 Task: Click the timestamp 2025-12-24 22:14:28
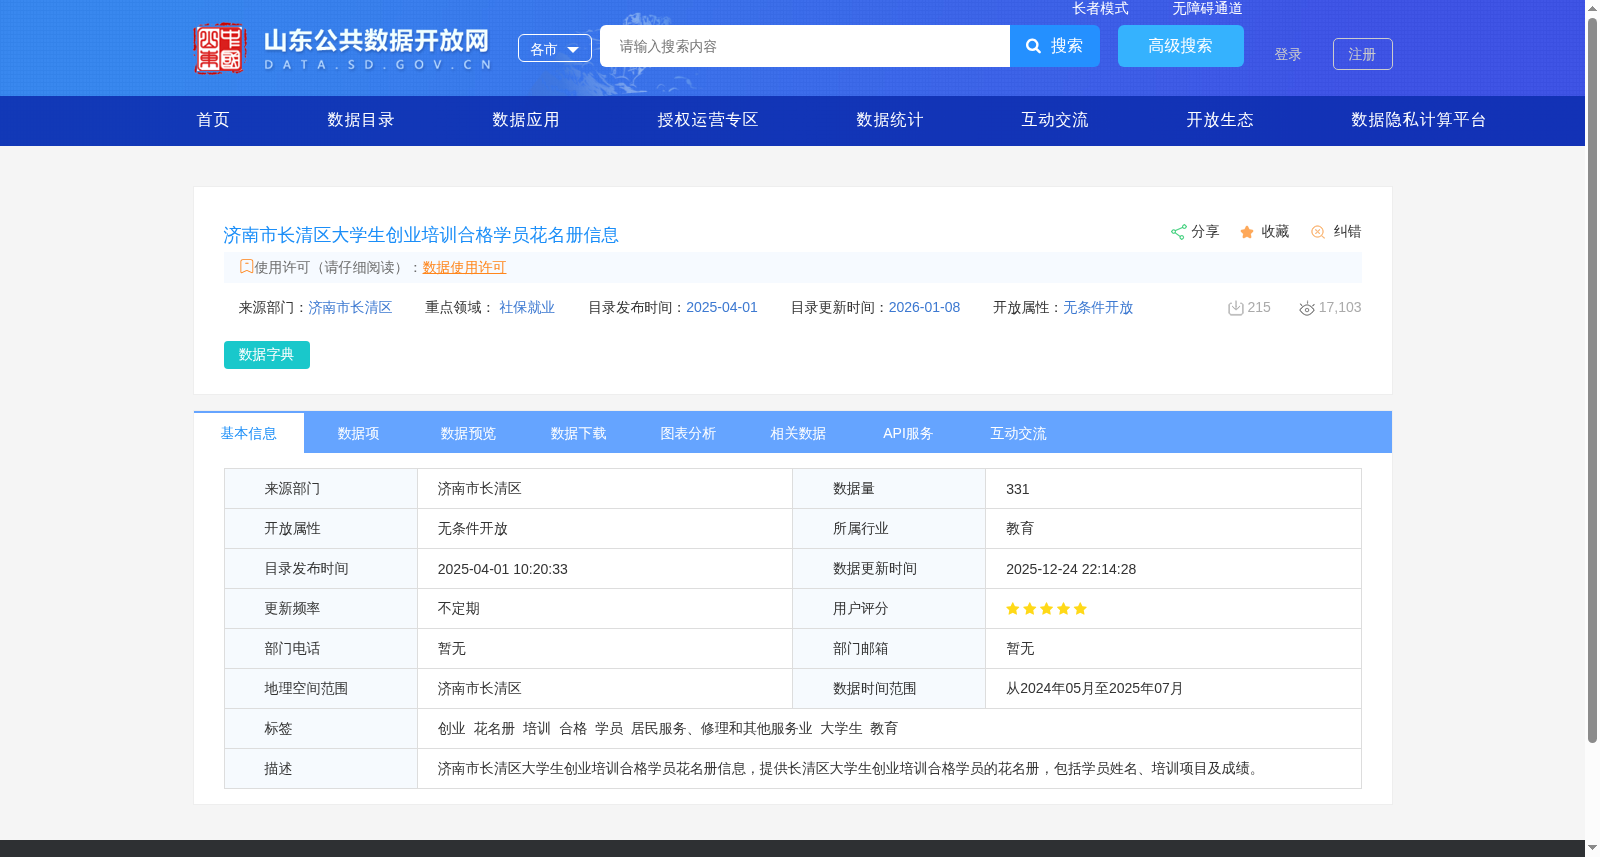[x=1071, y=569]
